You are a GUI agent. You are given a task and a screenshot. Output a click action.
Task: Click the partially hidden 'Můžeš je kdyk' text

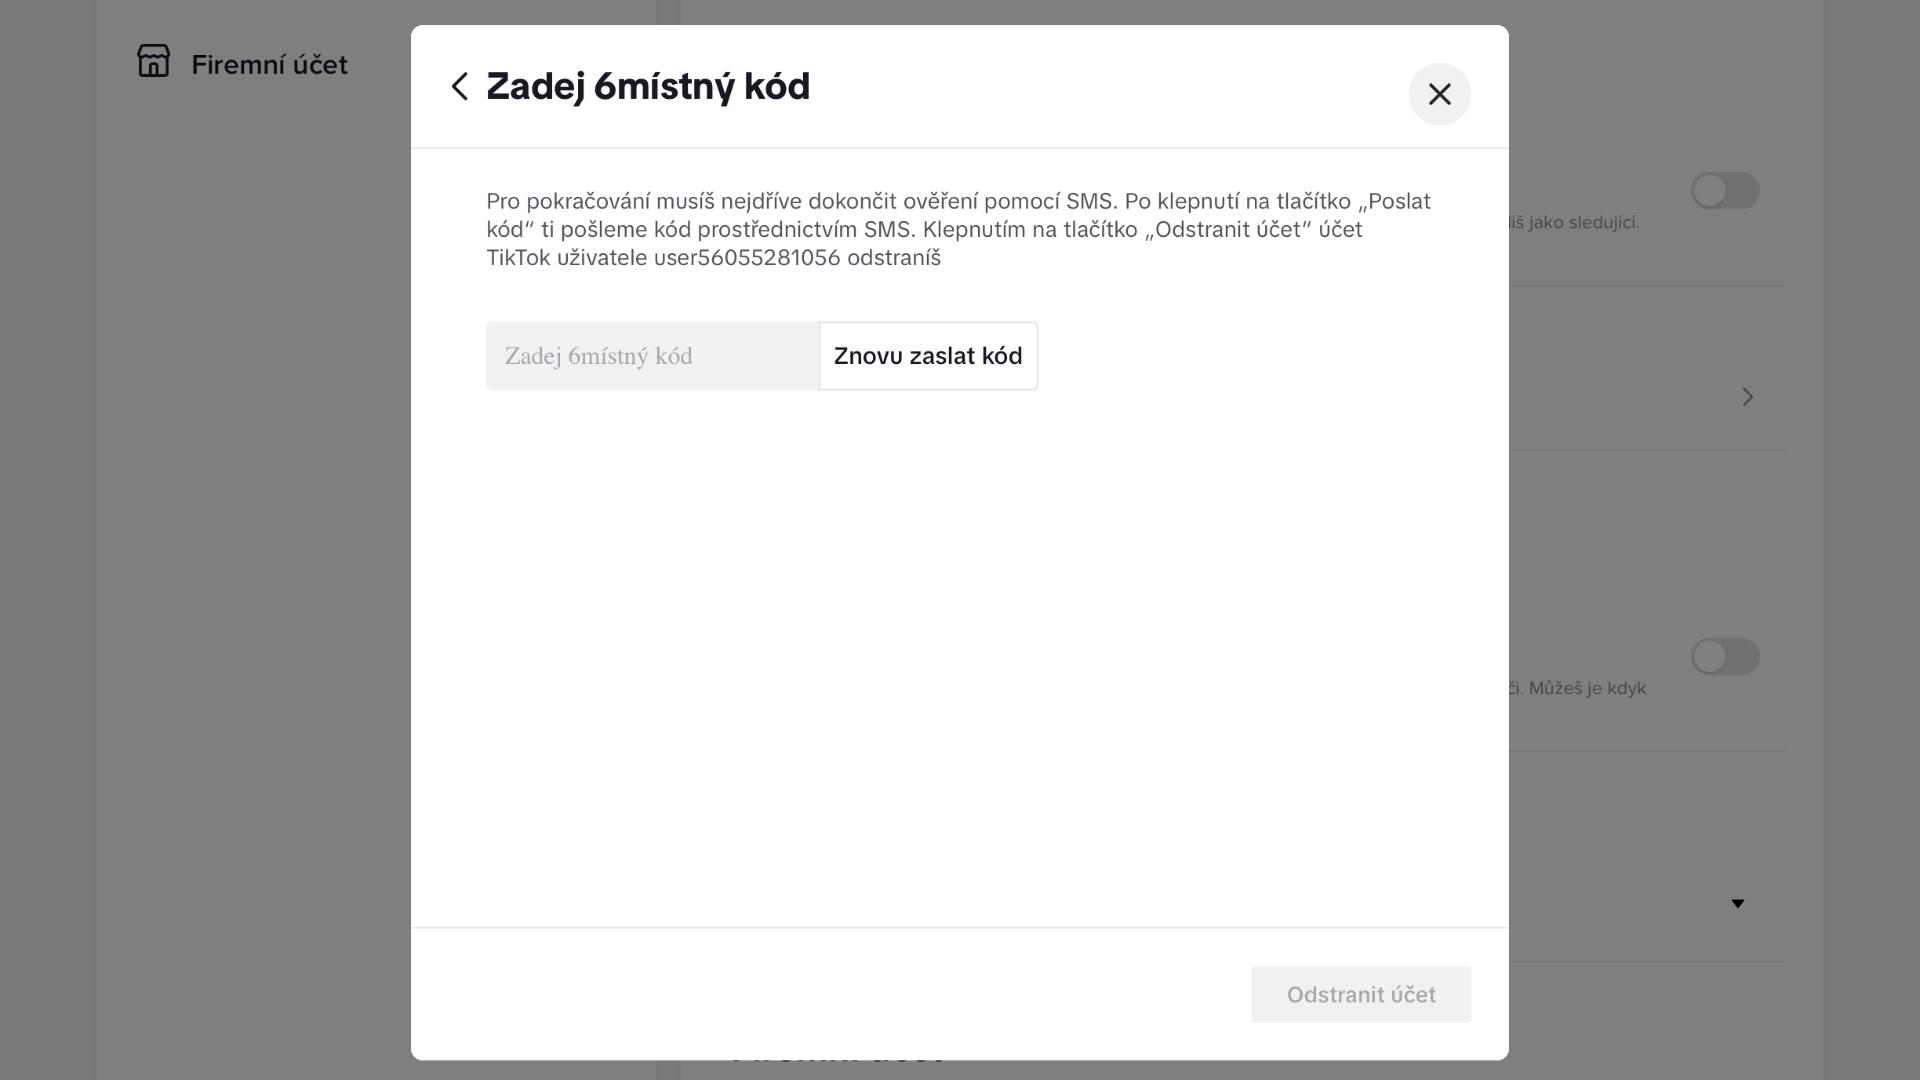[1577, 688]
